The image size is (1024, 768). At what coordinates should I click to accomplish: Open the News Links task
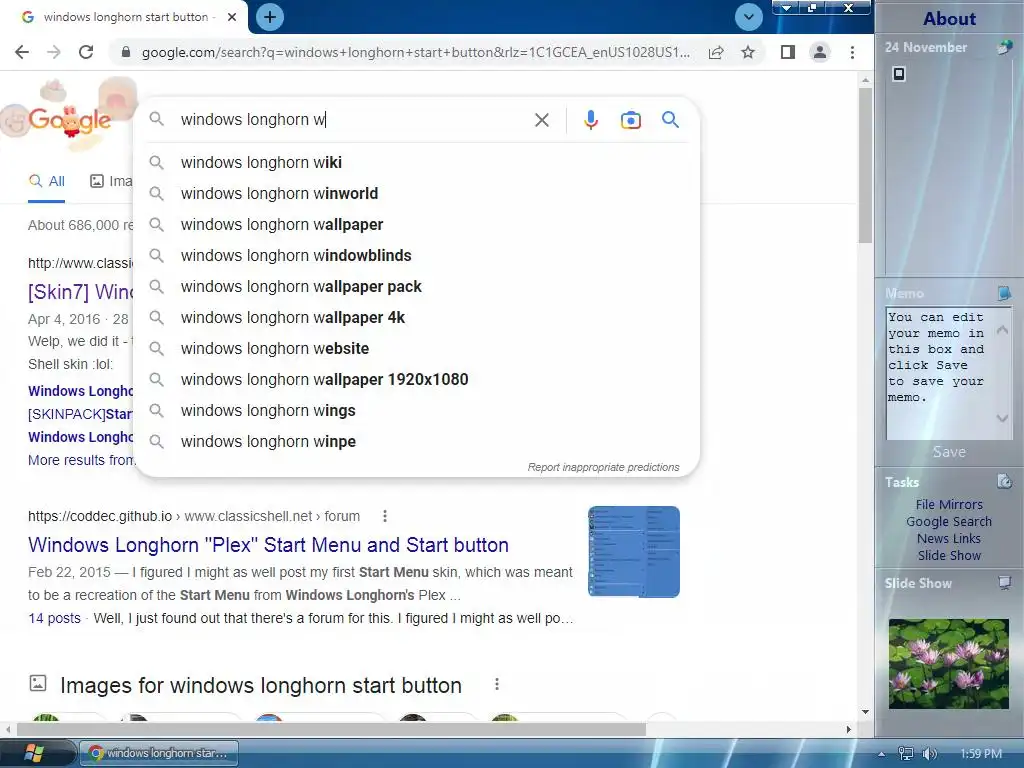tap(949, 538)
